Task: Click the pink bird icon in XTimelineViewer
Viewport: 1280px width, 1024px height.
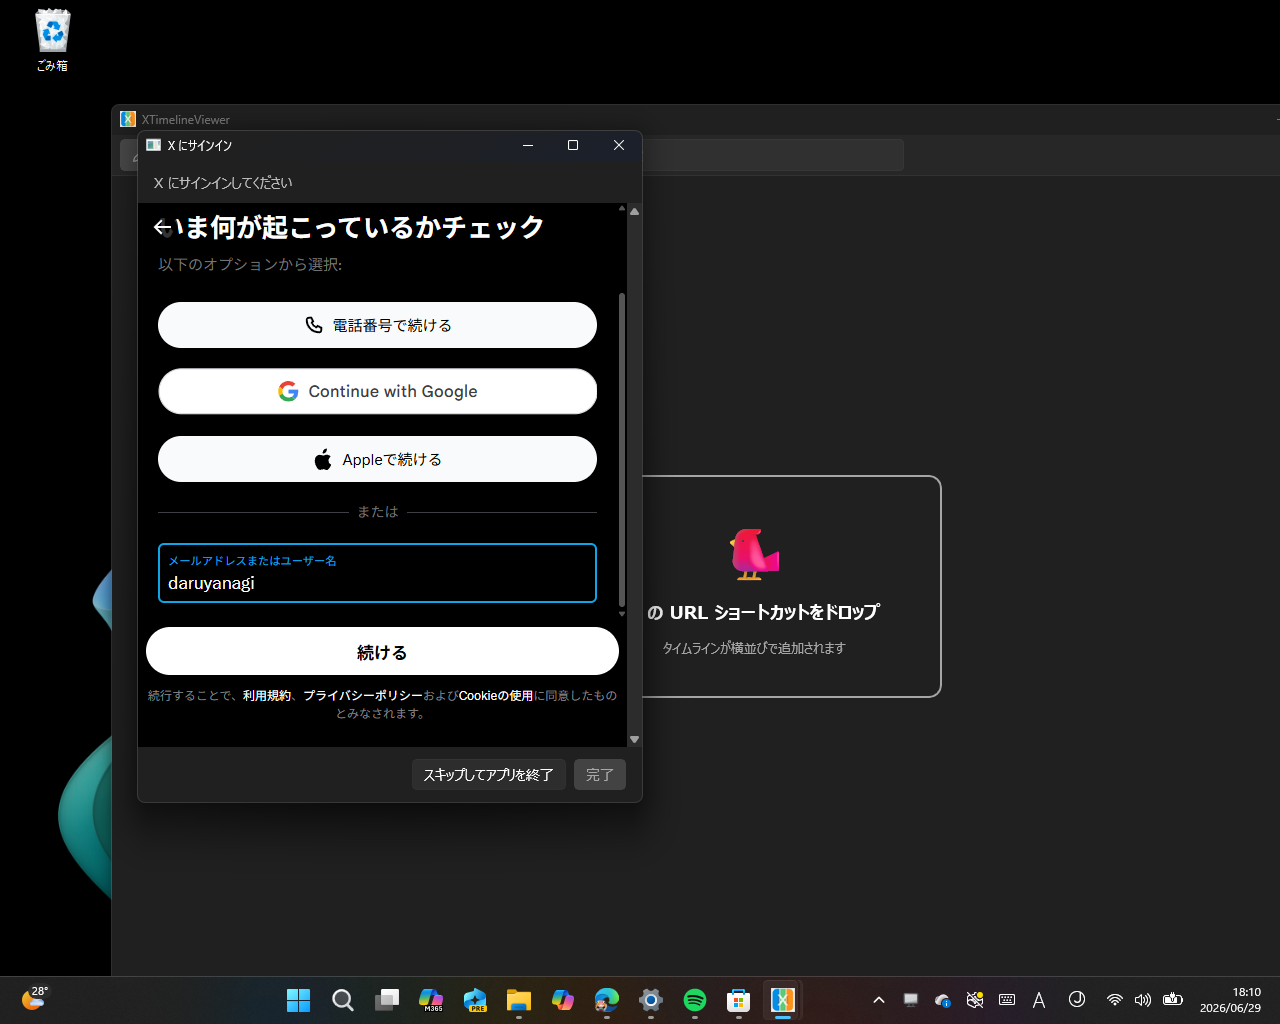Action: (x=754, y=554)
